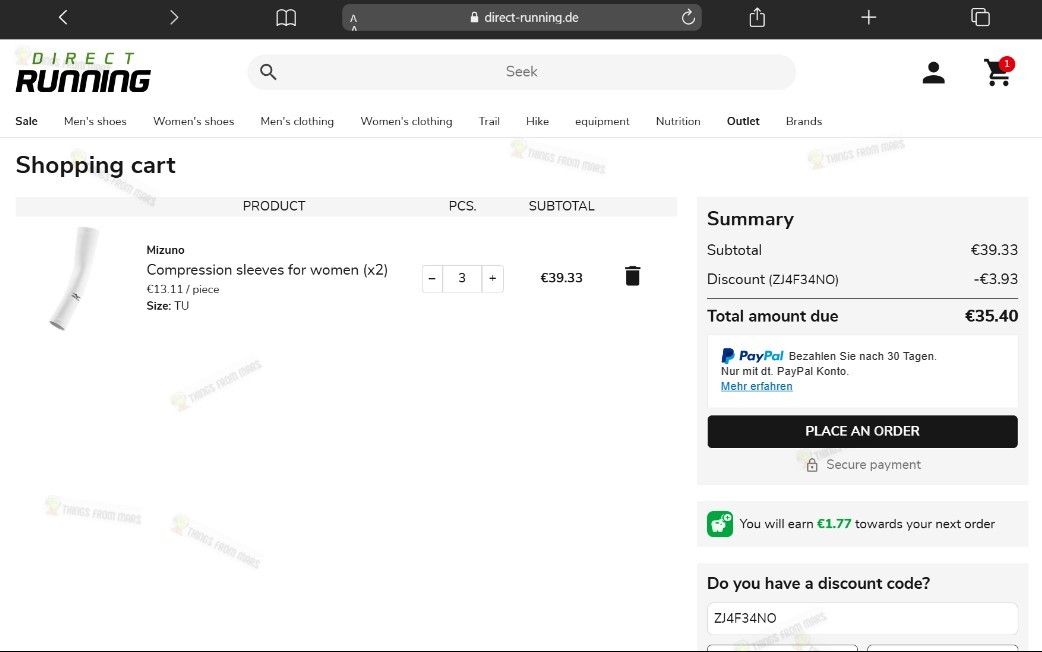The image size is (1042, 652).
Task: Click the compression sleeve product thumbnail
Action: point(75,278)
